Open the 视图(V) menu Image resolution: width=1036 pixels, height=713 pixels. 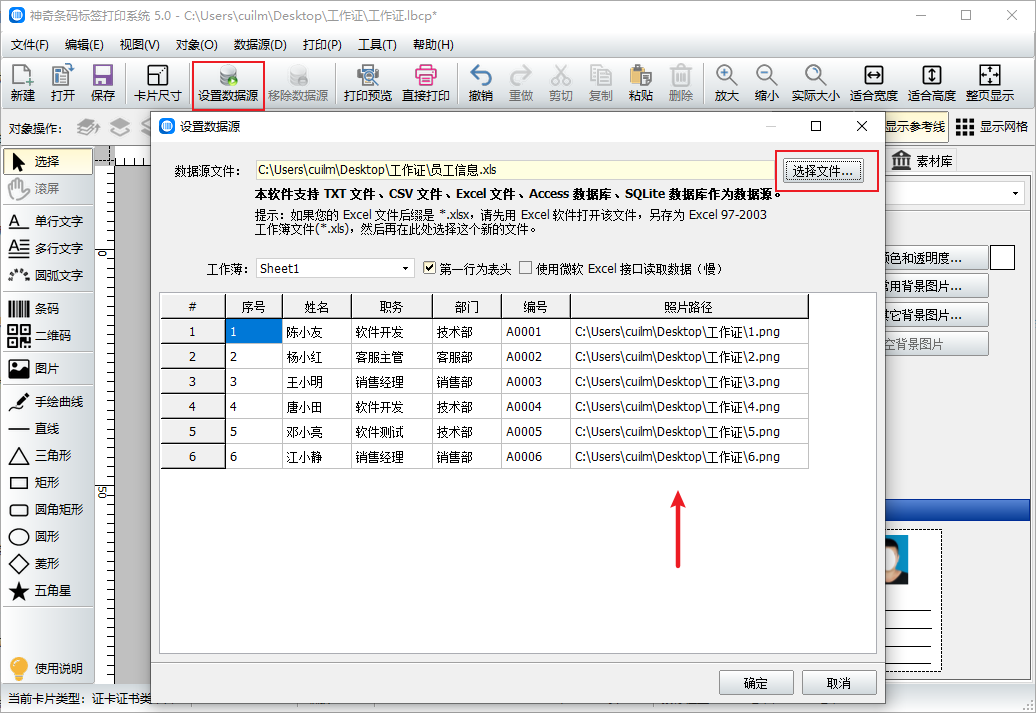coord(139,45)
